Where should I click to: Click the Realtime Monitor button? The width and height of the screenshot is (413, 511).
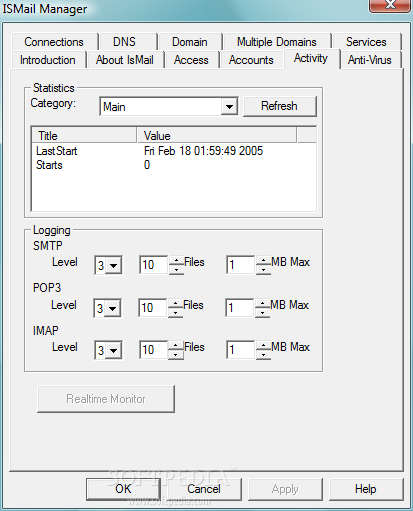[x=106, y=399]
